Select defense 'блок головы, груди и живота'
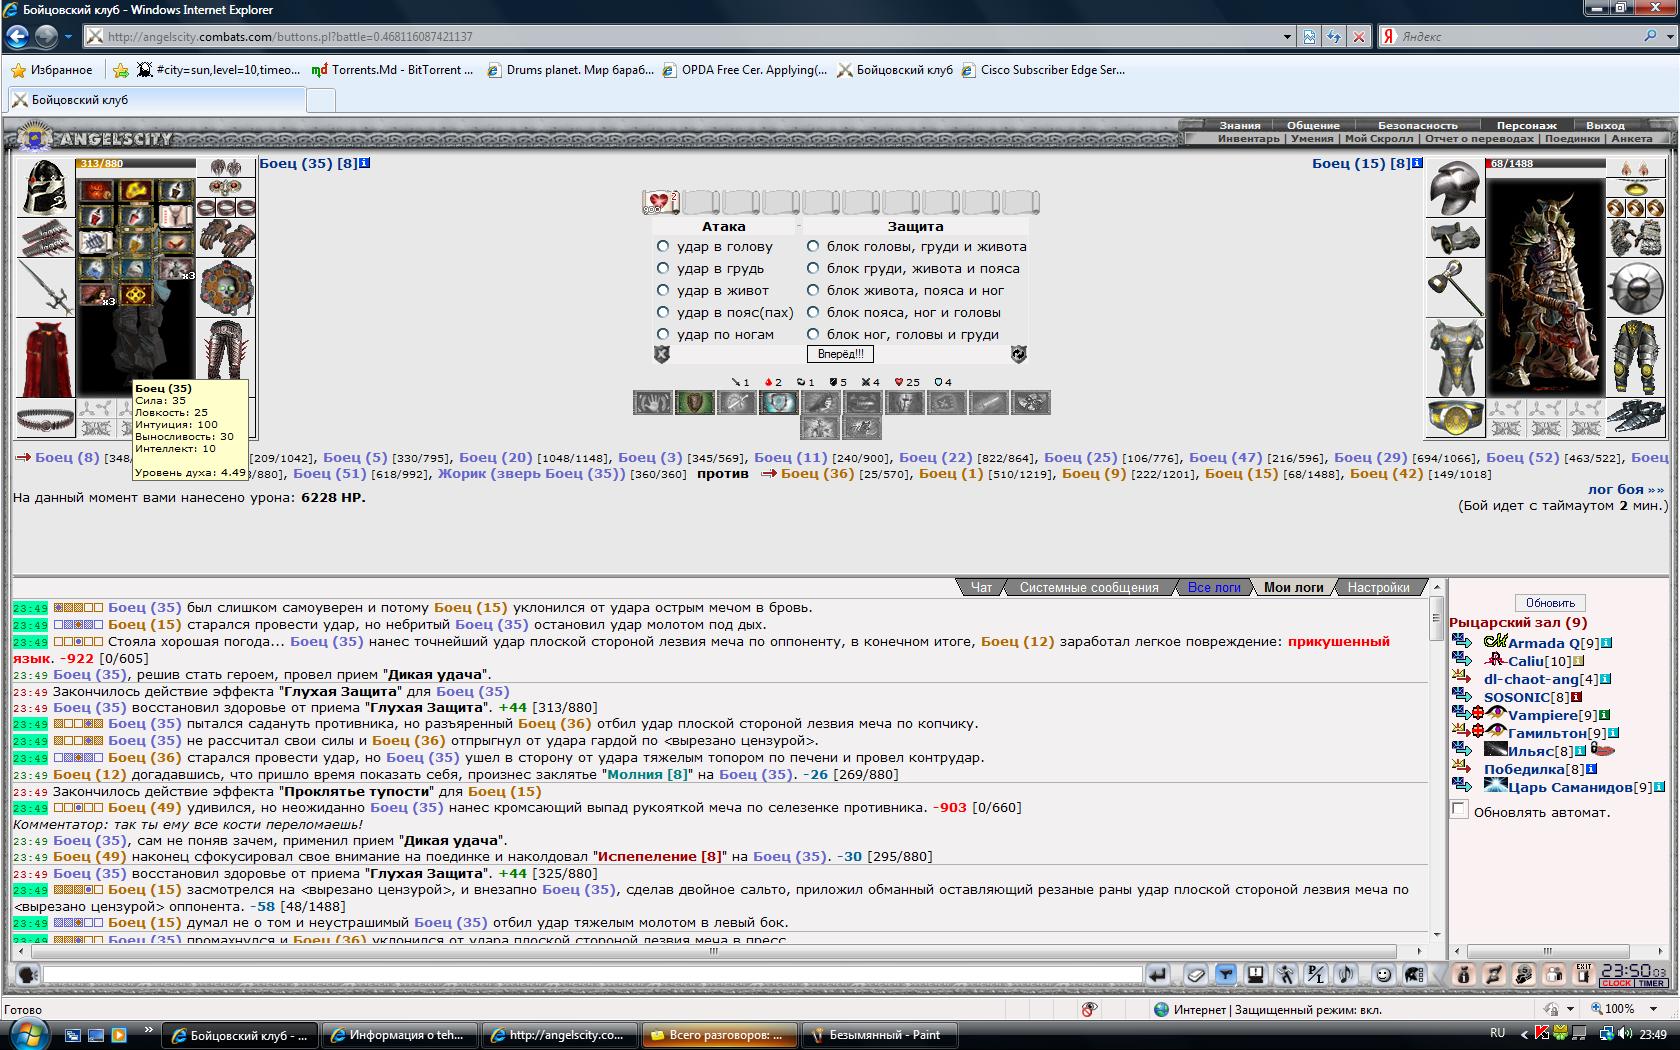Viewport: 1680px width, 1050px height. click(813, 246)
